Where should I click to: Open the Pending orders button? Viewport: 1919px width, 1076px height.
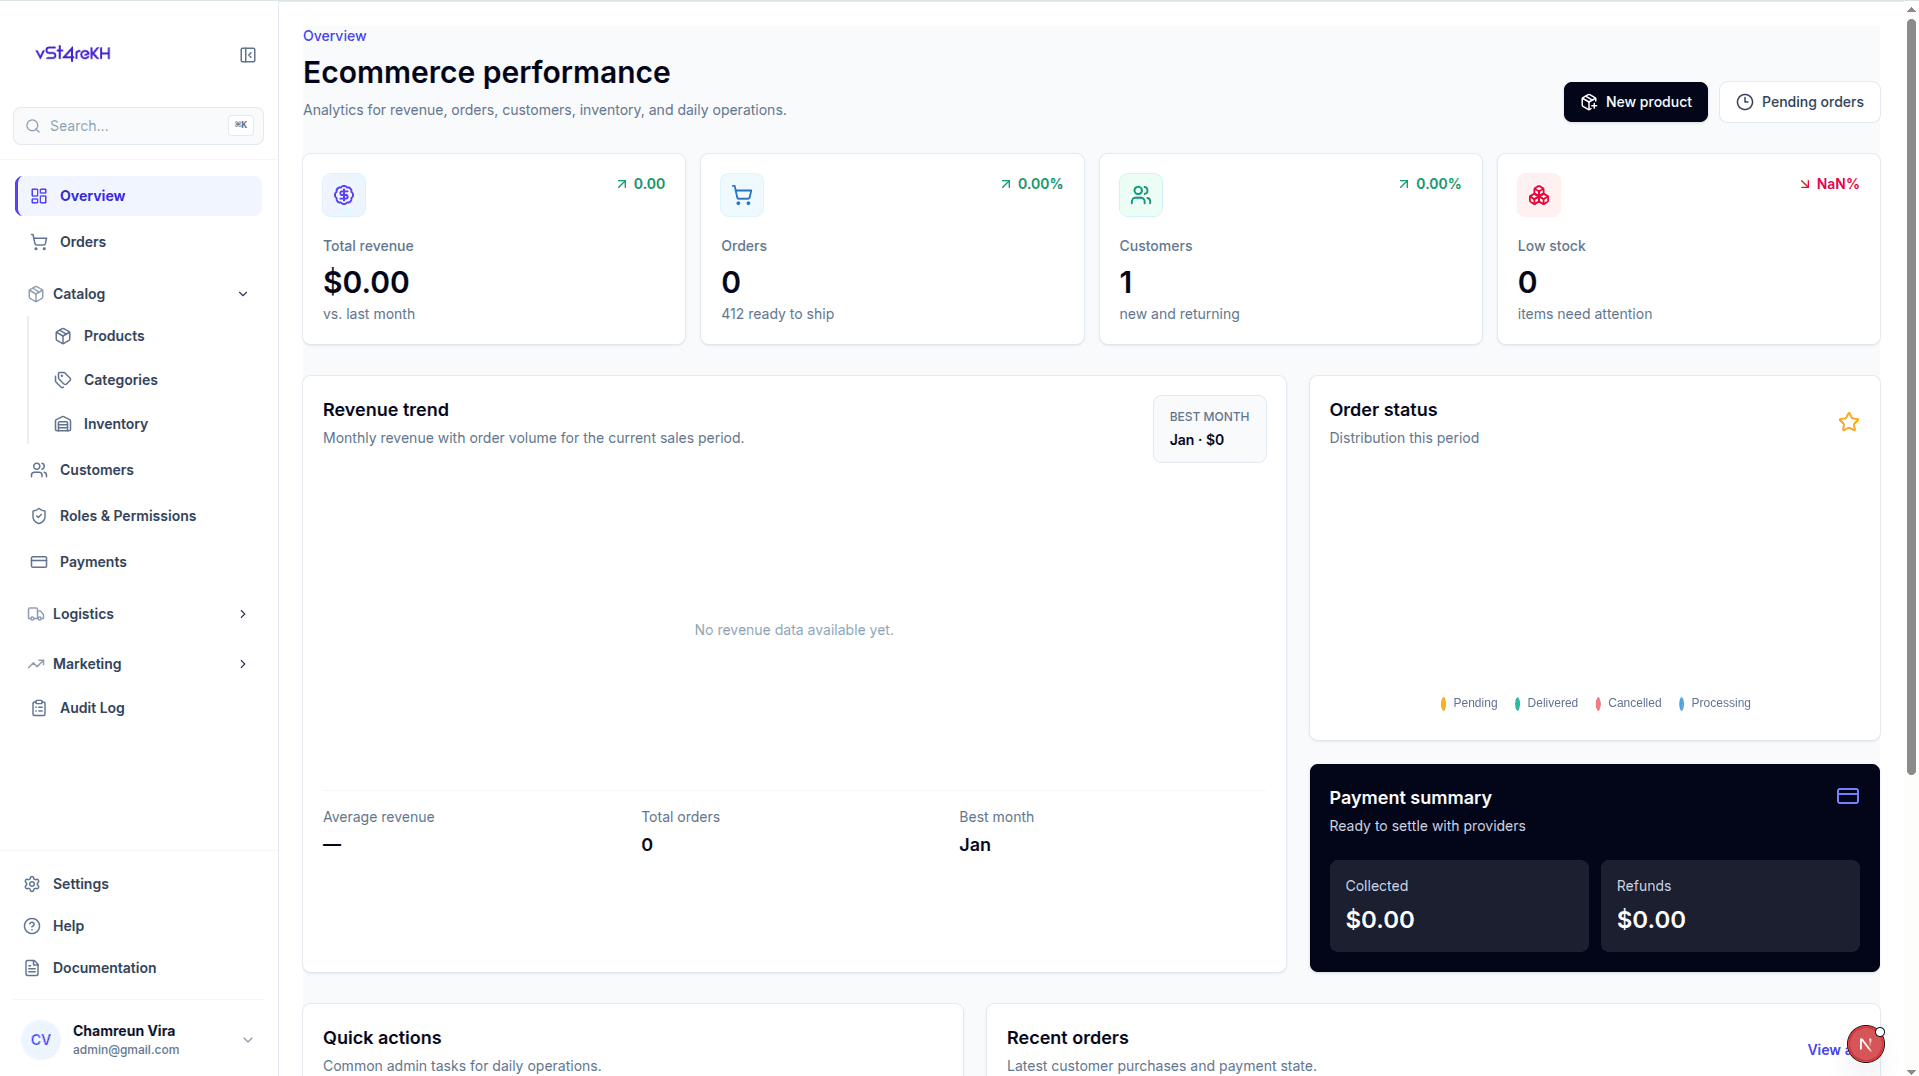tap(1800, 102)
